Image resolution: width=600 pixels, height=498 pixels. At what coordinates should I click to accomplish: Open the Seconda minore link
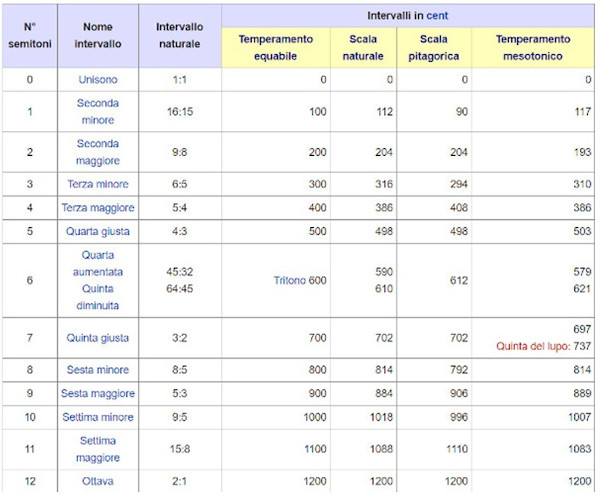point(105,111)
